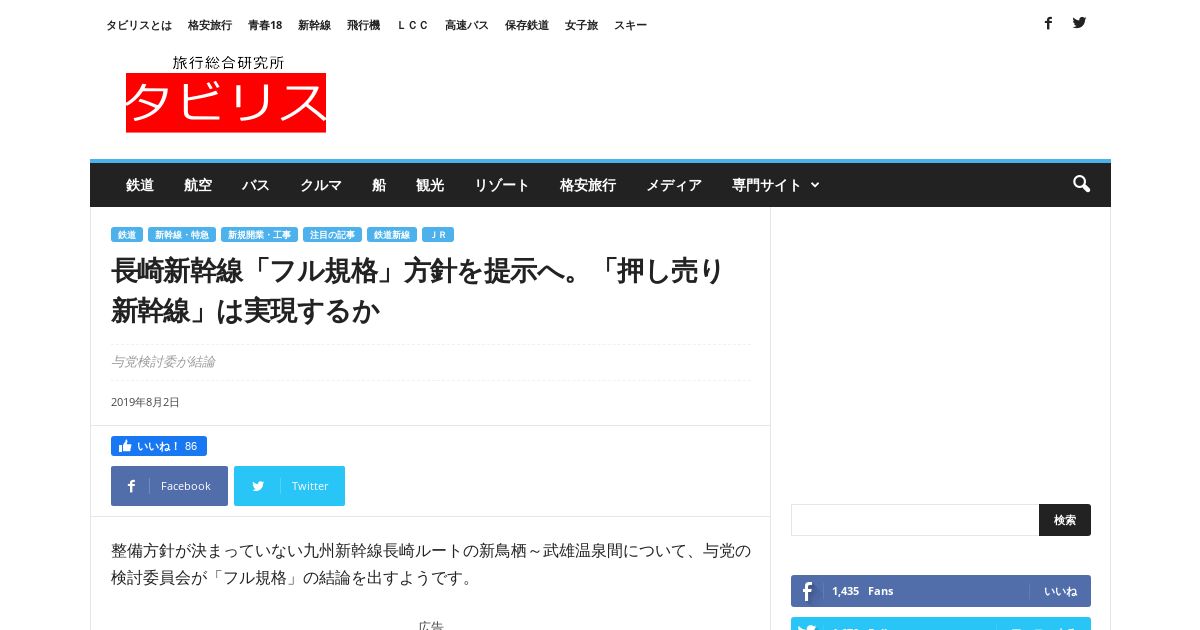Screen dimensions: 1200x630
Task: Click the subtitle 与党検討委が結論
Action: pyautogui.click(x=163, y=362)
